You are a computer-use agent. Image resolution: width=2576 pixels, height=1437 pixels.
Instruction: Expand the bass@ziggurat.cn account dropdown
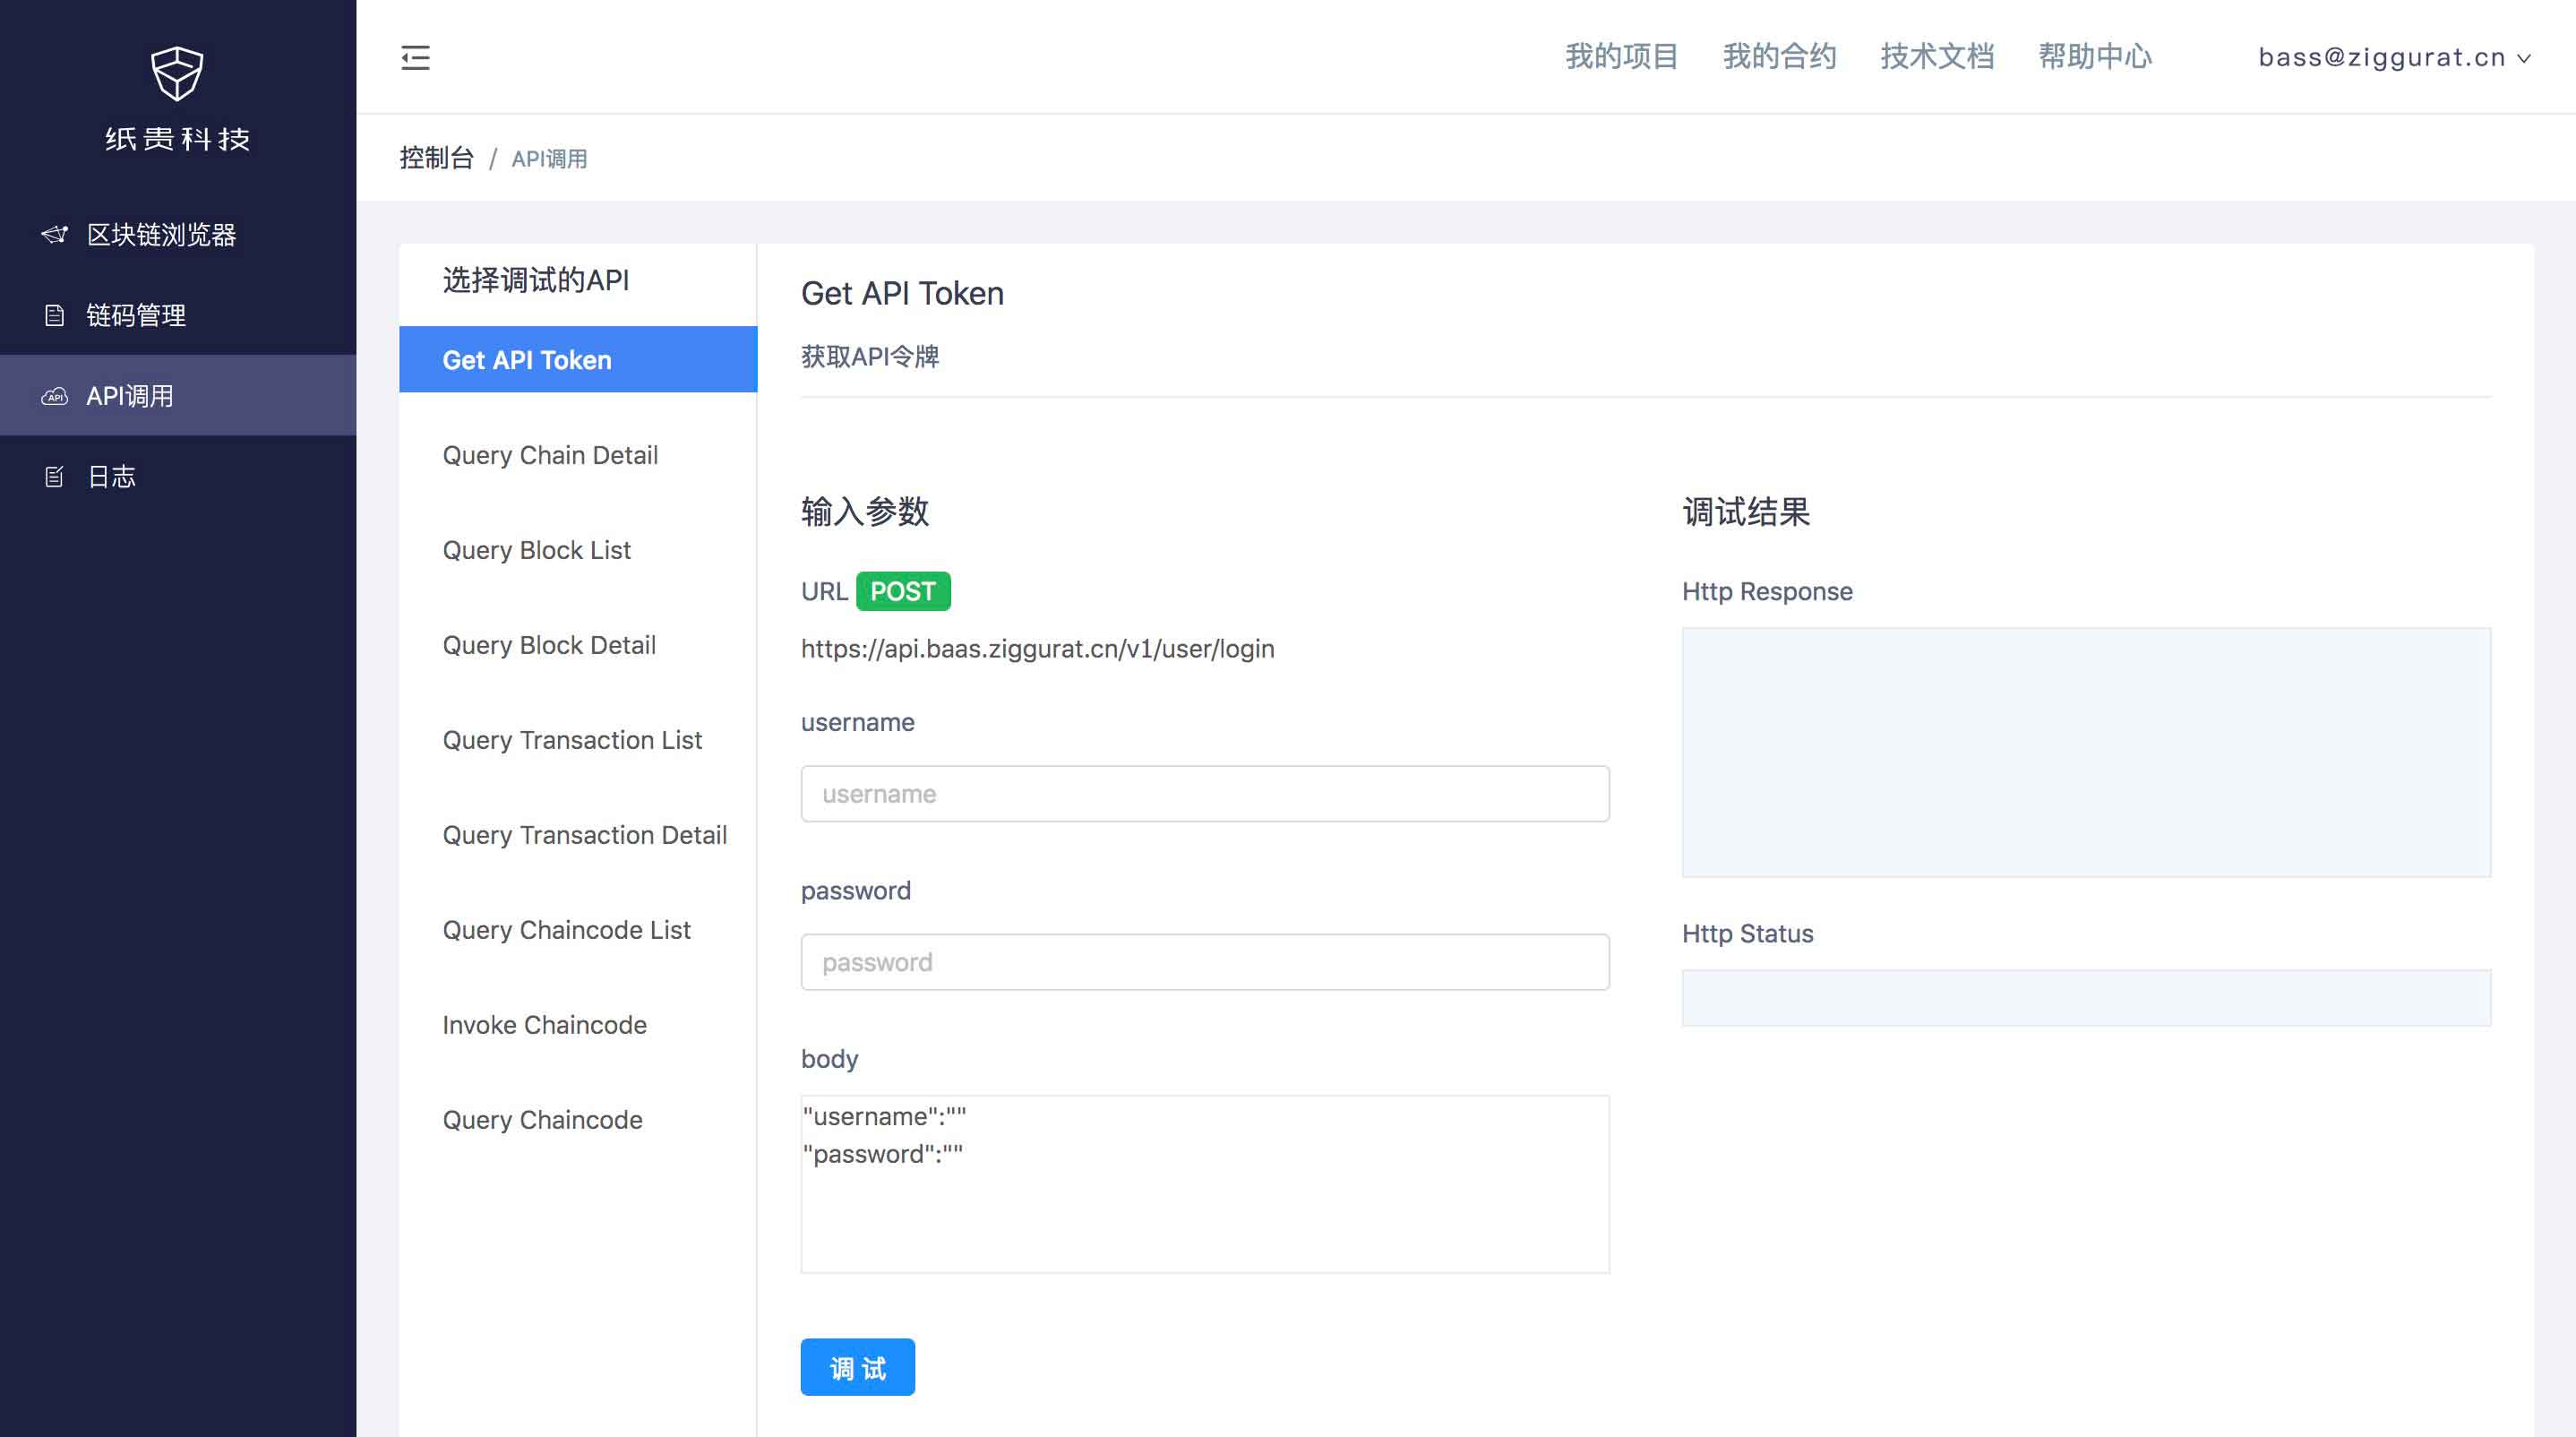pos(2394,58)
